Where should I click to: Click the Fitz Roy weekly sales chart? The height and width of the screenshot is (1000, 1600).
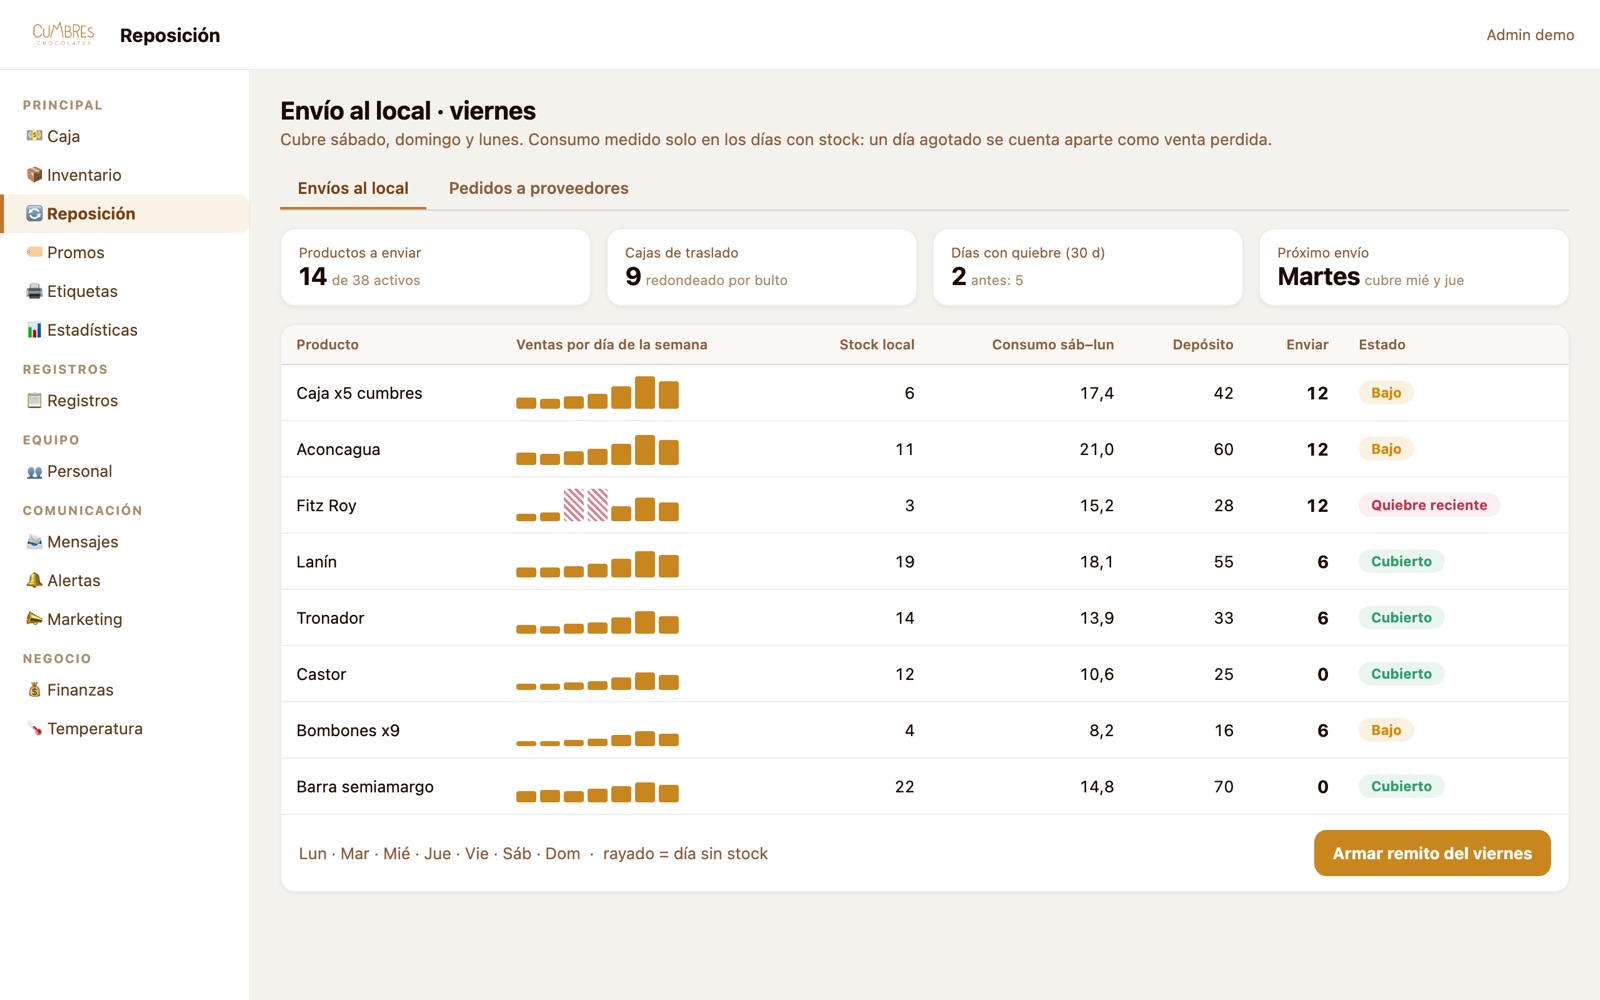[x=598, y=505]
